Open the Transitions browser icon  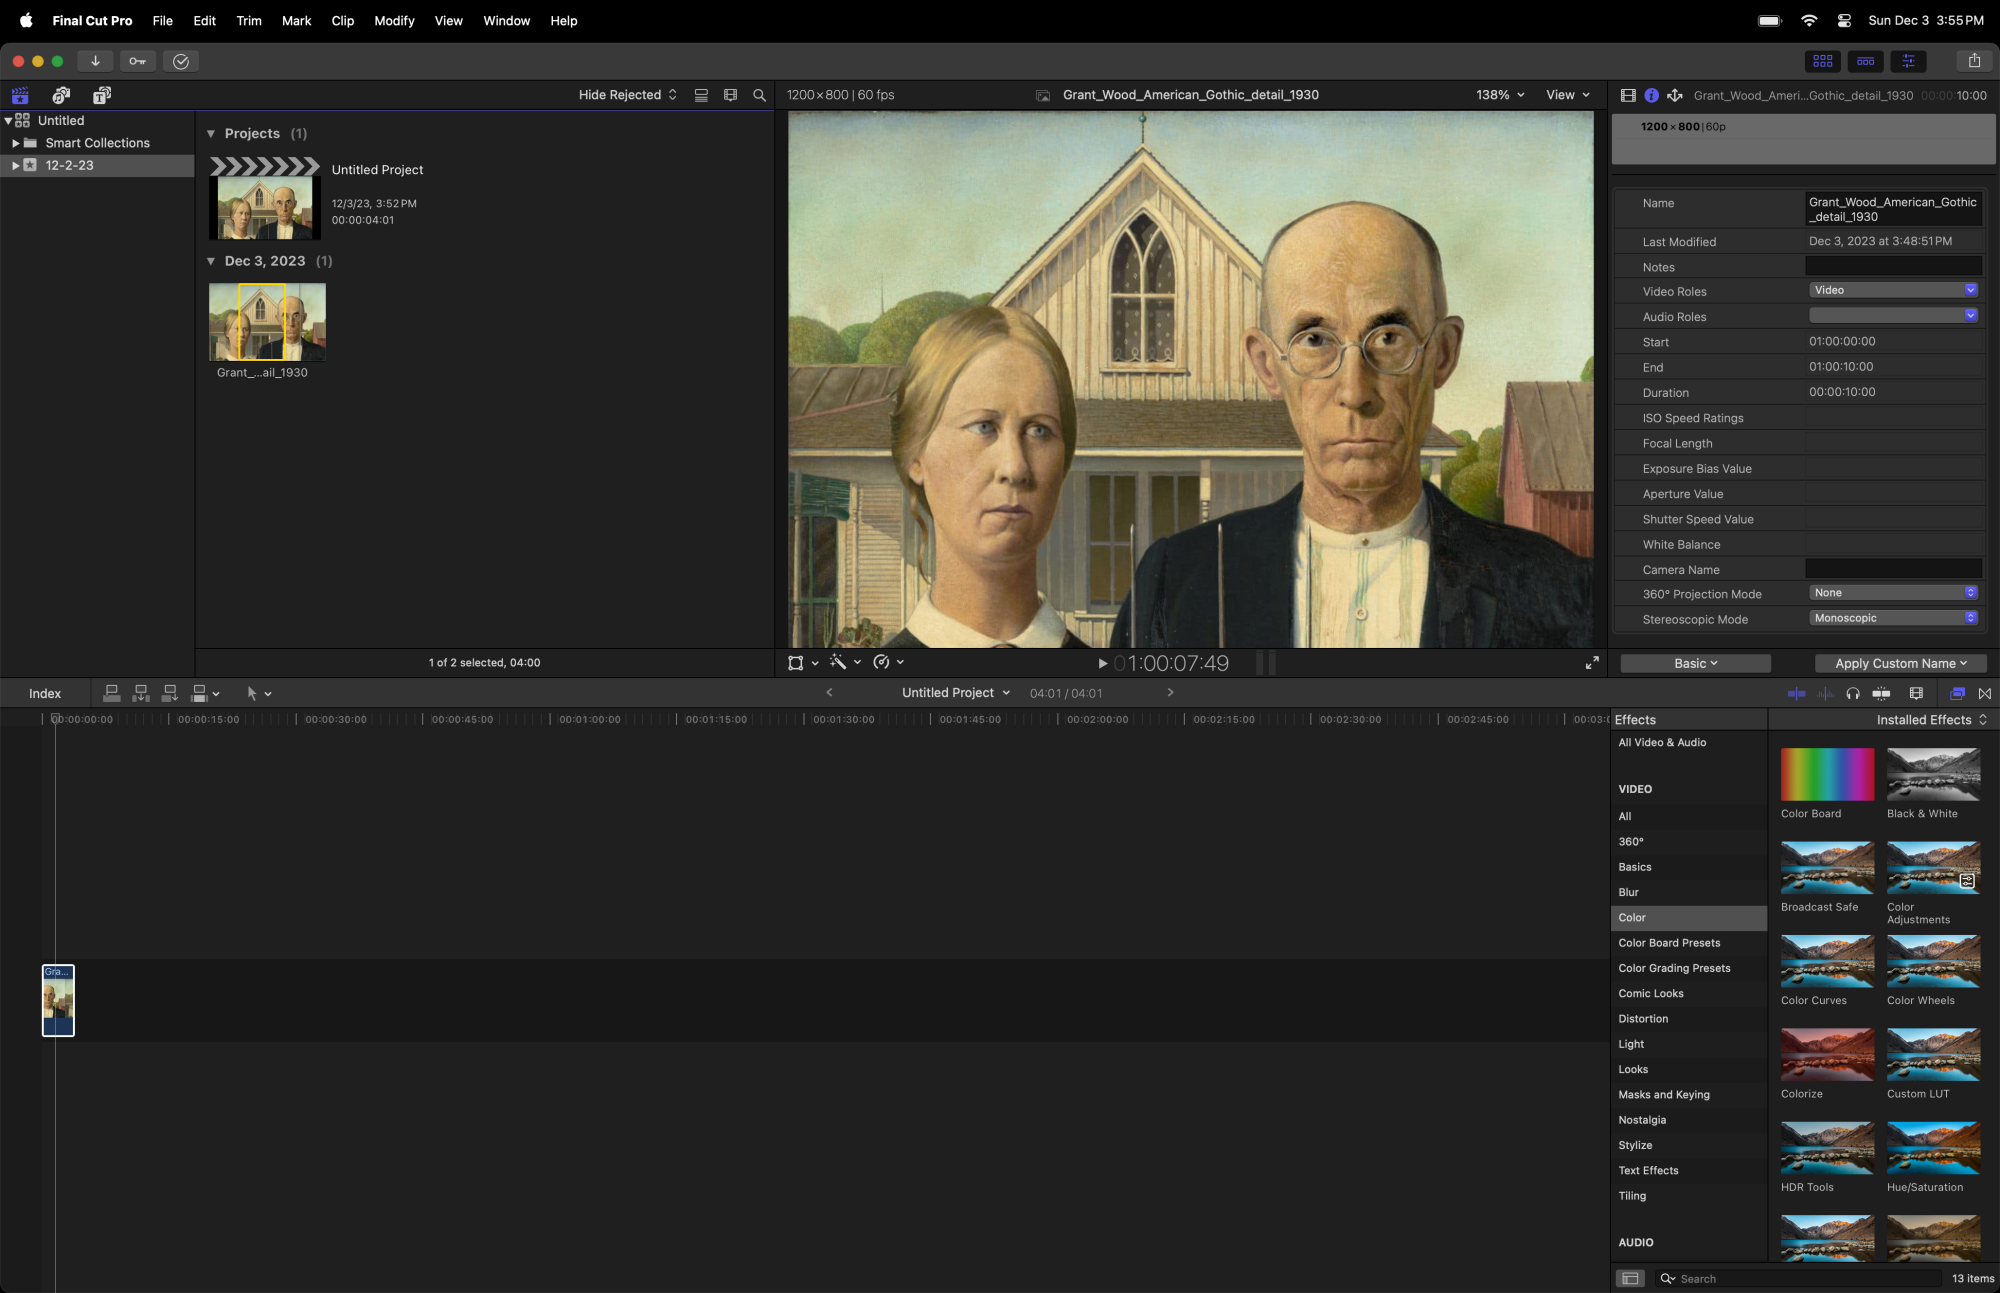(x=1985, y=693)
